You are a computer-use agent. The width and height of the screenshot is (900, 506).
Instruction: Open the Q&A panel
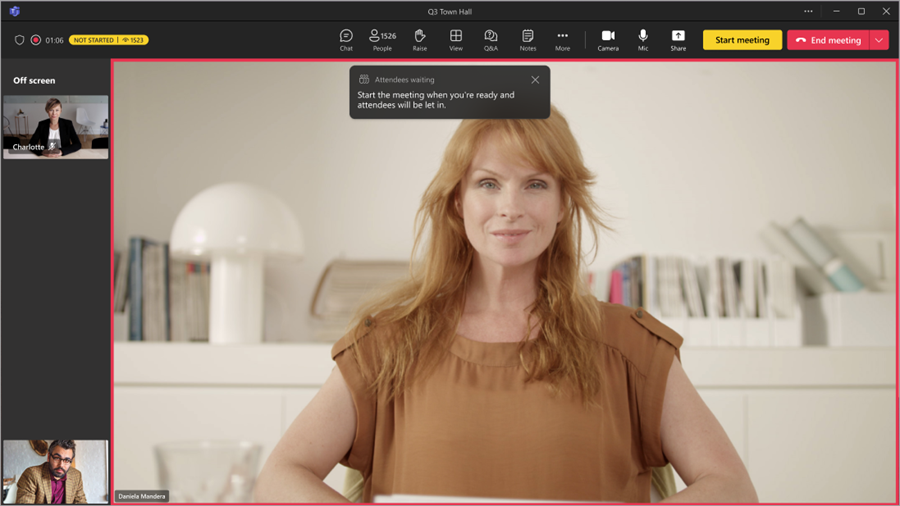point(491,40)
